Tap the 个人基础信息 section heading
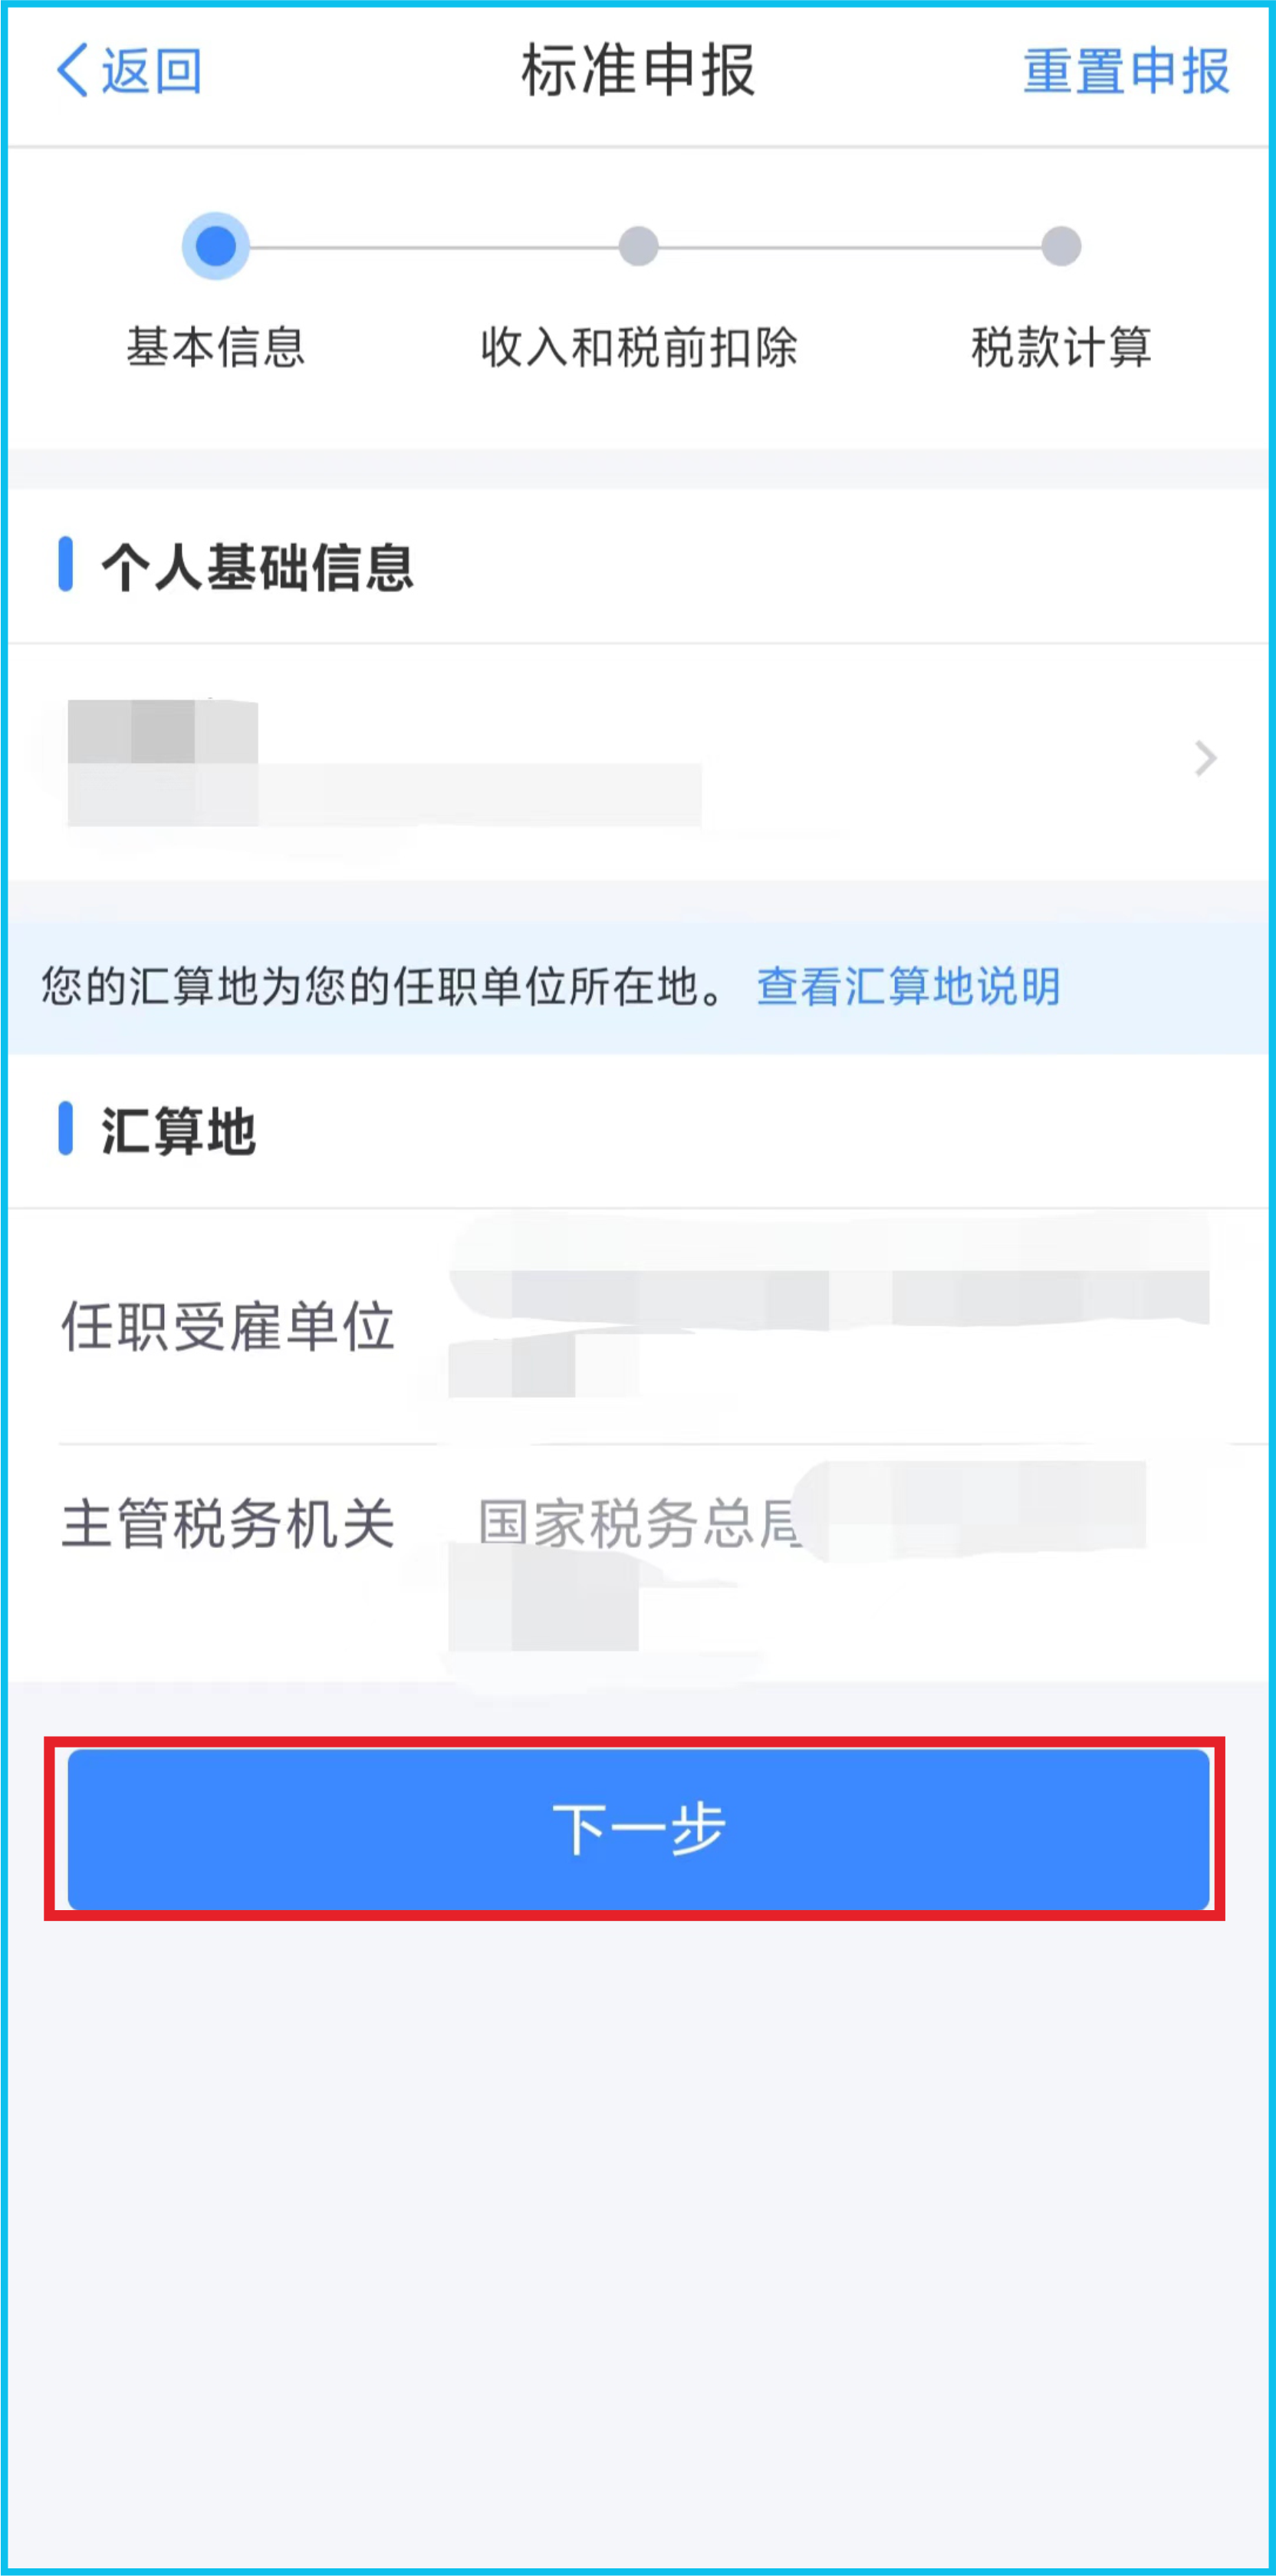The image size is (1276, 2576). [257, 567]
